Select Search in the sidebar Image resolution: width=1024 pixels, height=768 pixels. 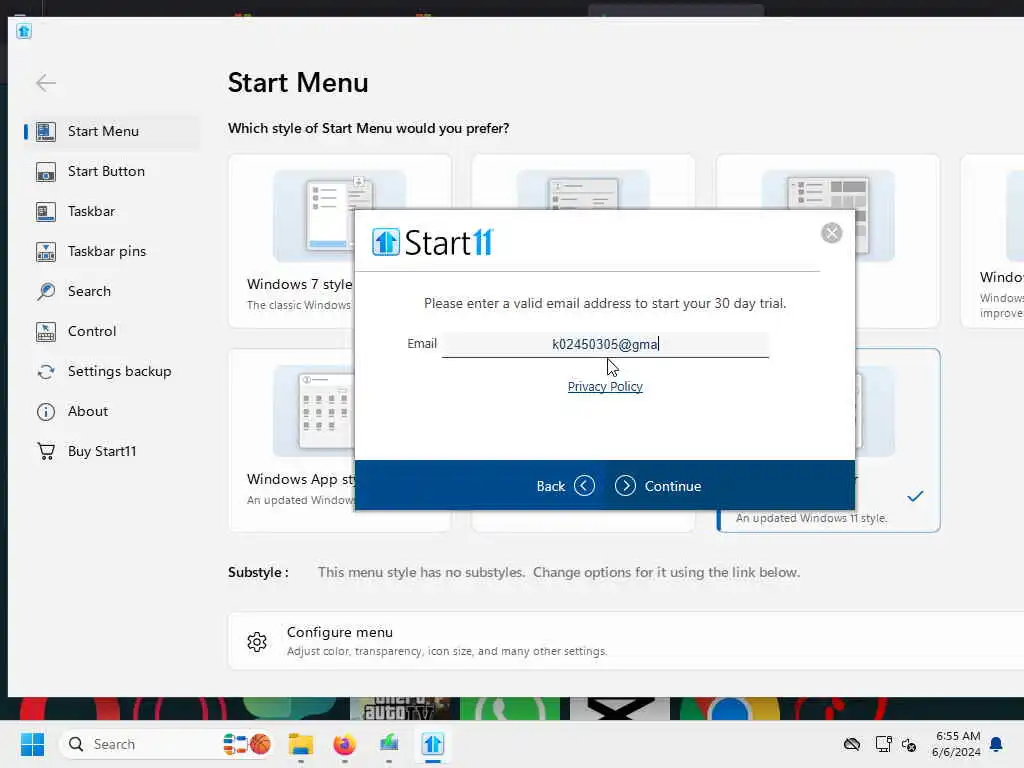[x=111, y=291]
